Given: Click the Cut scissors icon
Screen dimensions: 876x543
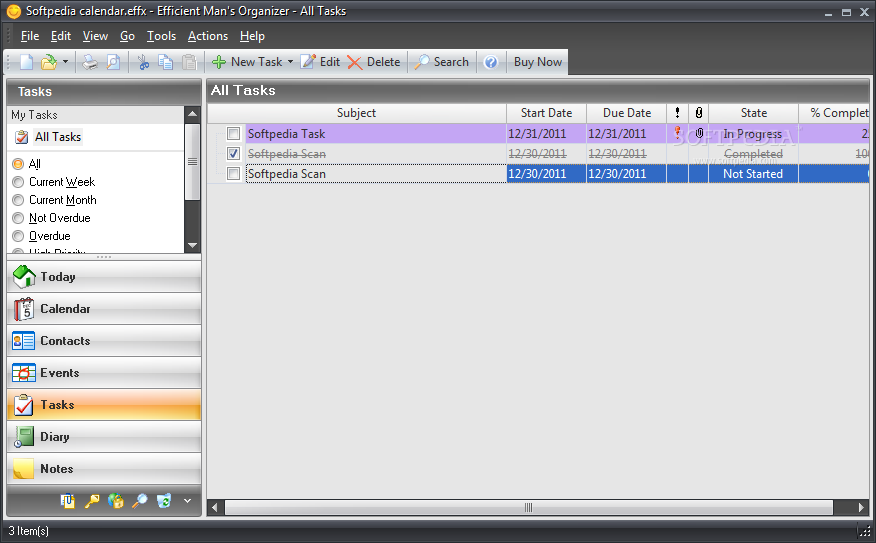Looking at the screenshot, I should tap(144, 62).
